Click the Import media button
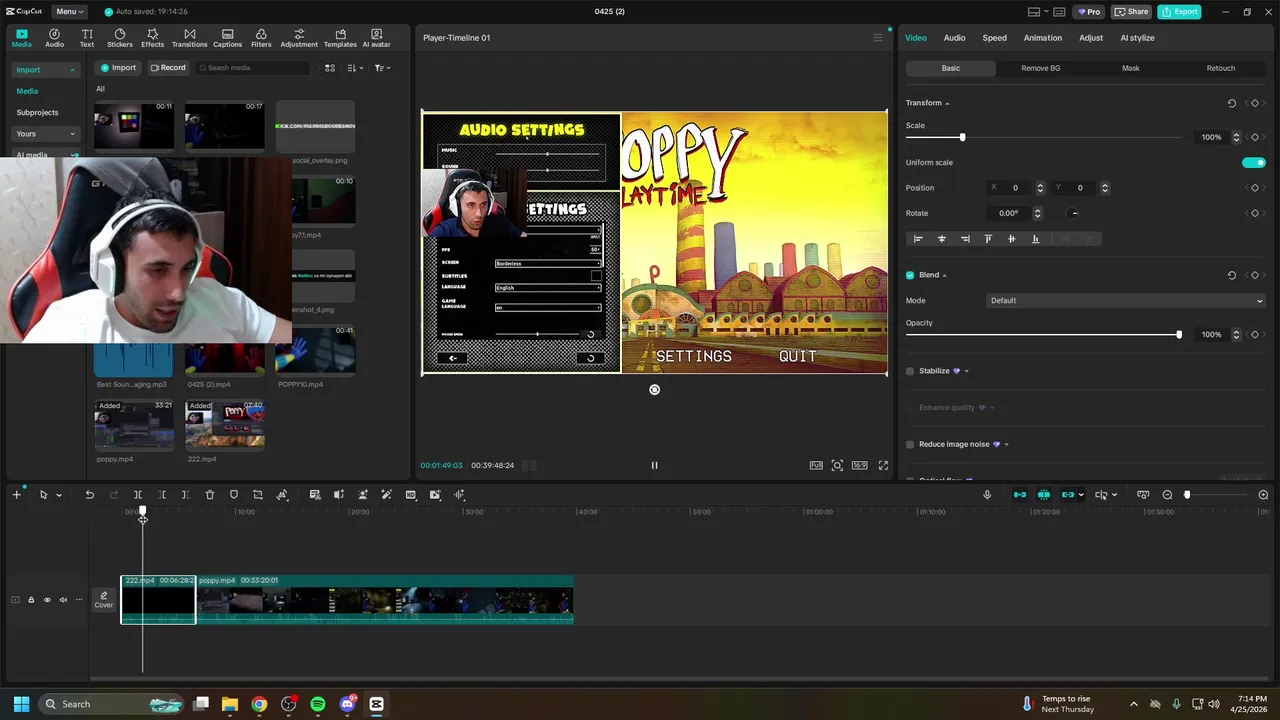 [x=118, y=68]
